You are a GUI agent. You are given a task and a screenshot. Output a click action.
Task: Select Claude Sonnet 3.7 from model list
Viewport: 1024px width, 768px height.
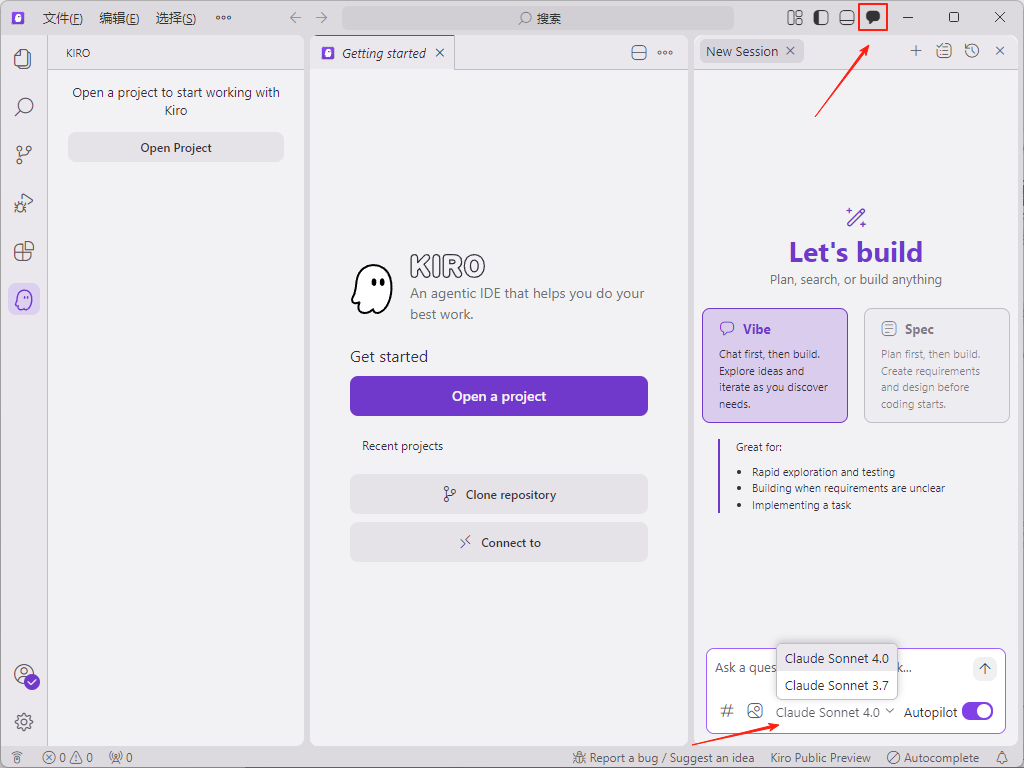pos(836,685)
